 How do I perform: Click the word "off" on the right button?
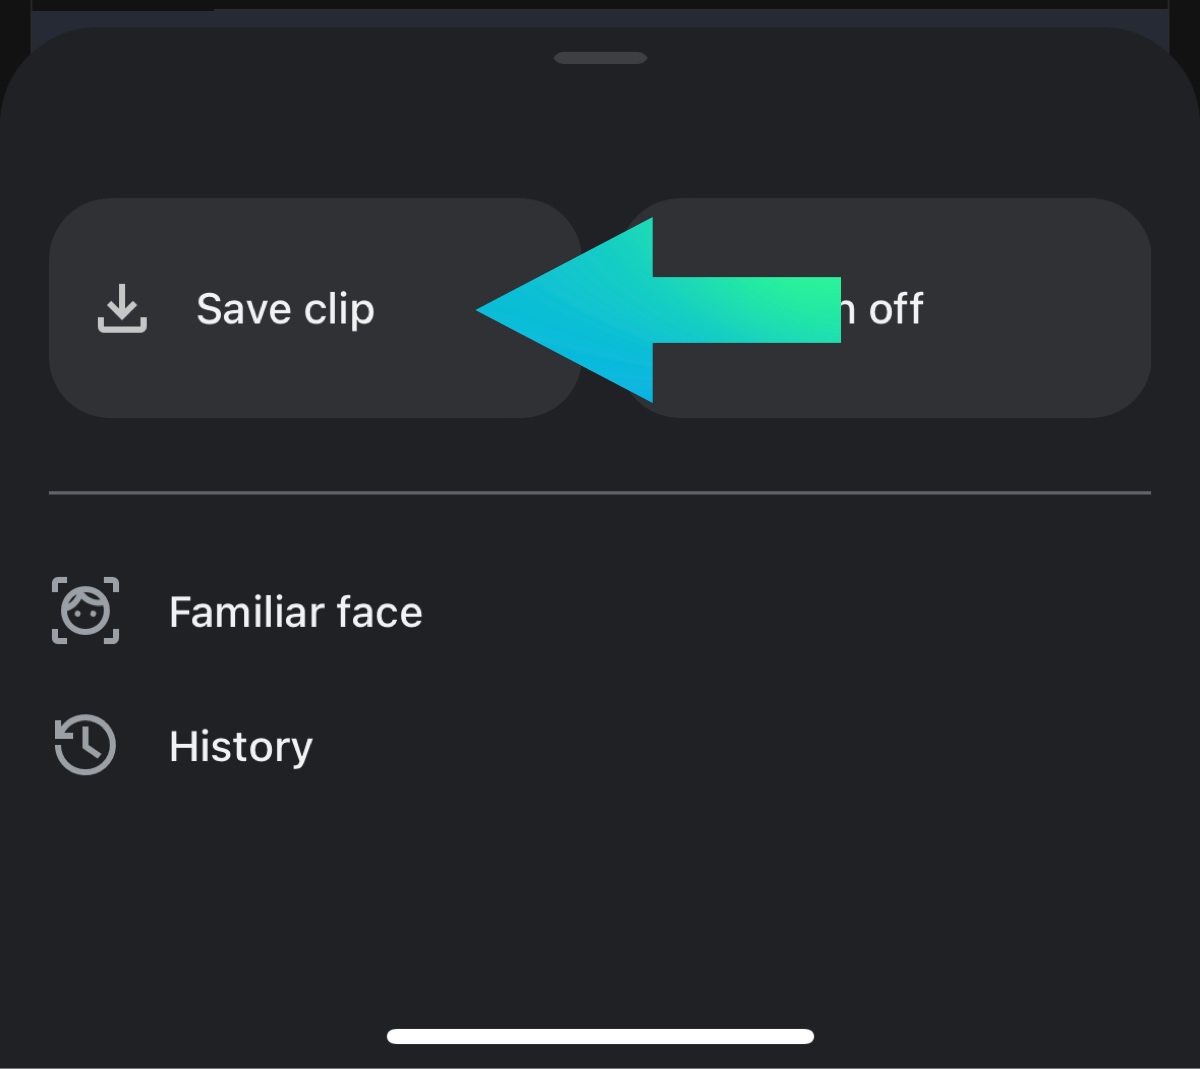click(895, 310)
